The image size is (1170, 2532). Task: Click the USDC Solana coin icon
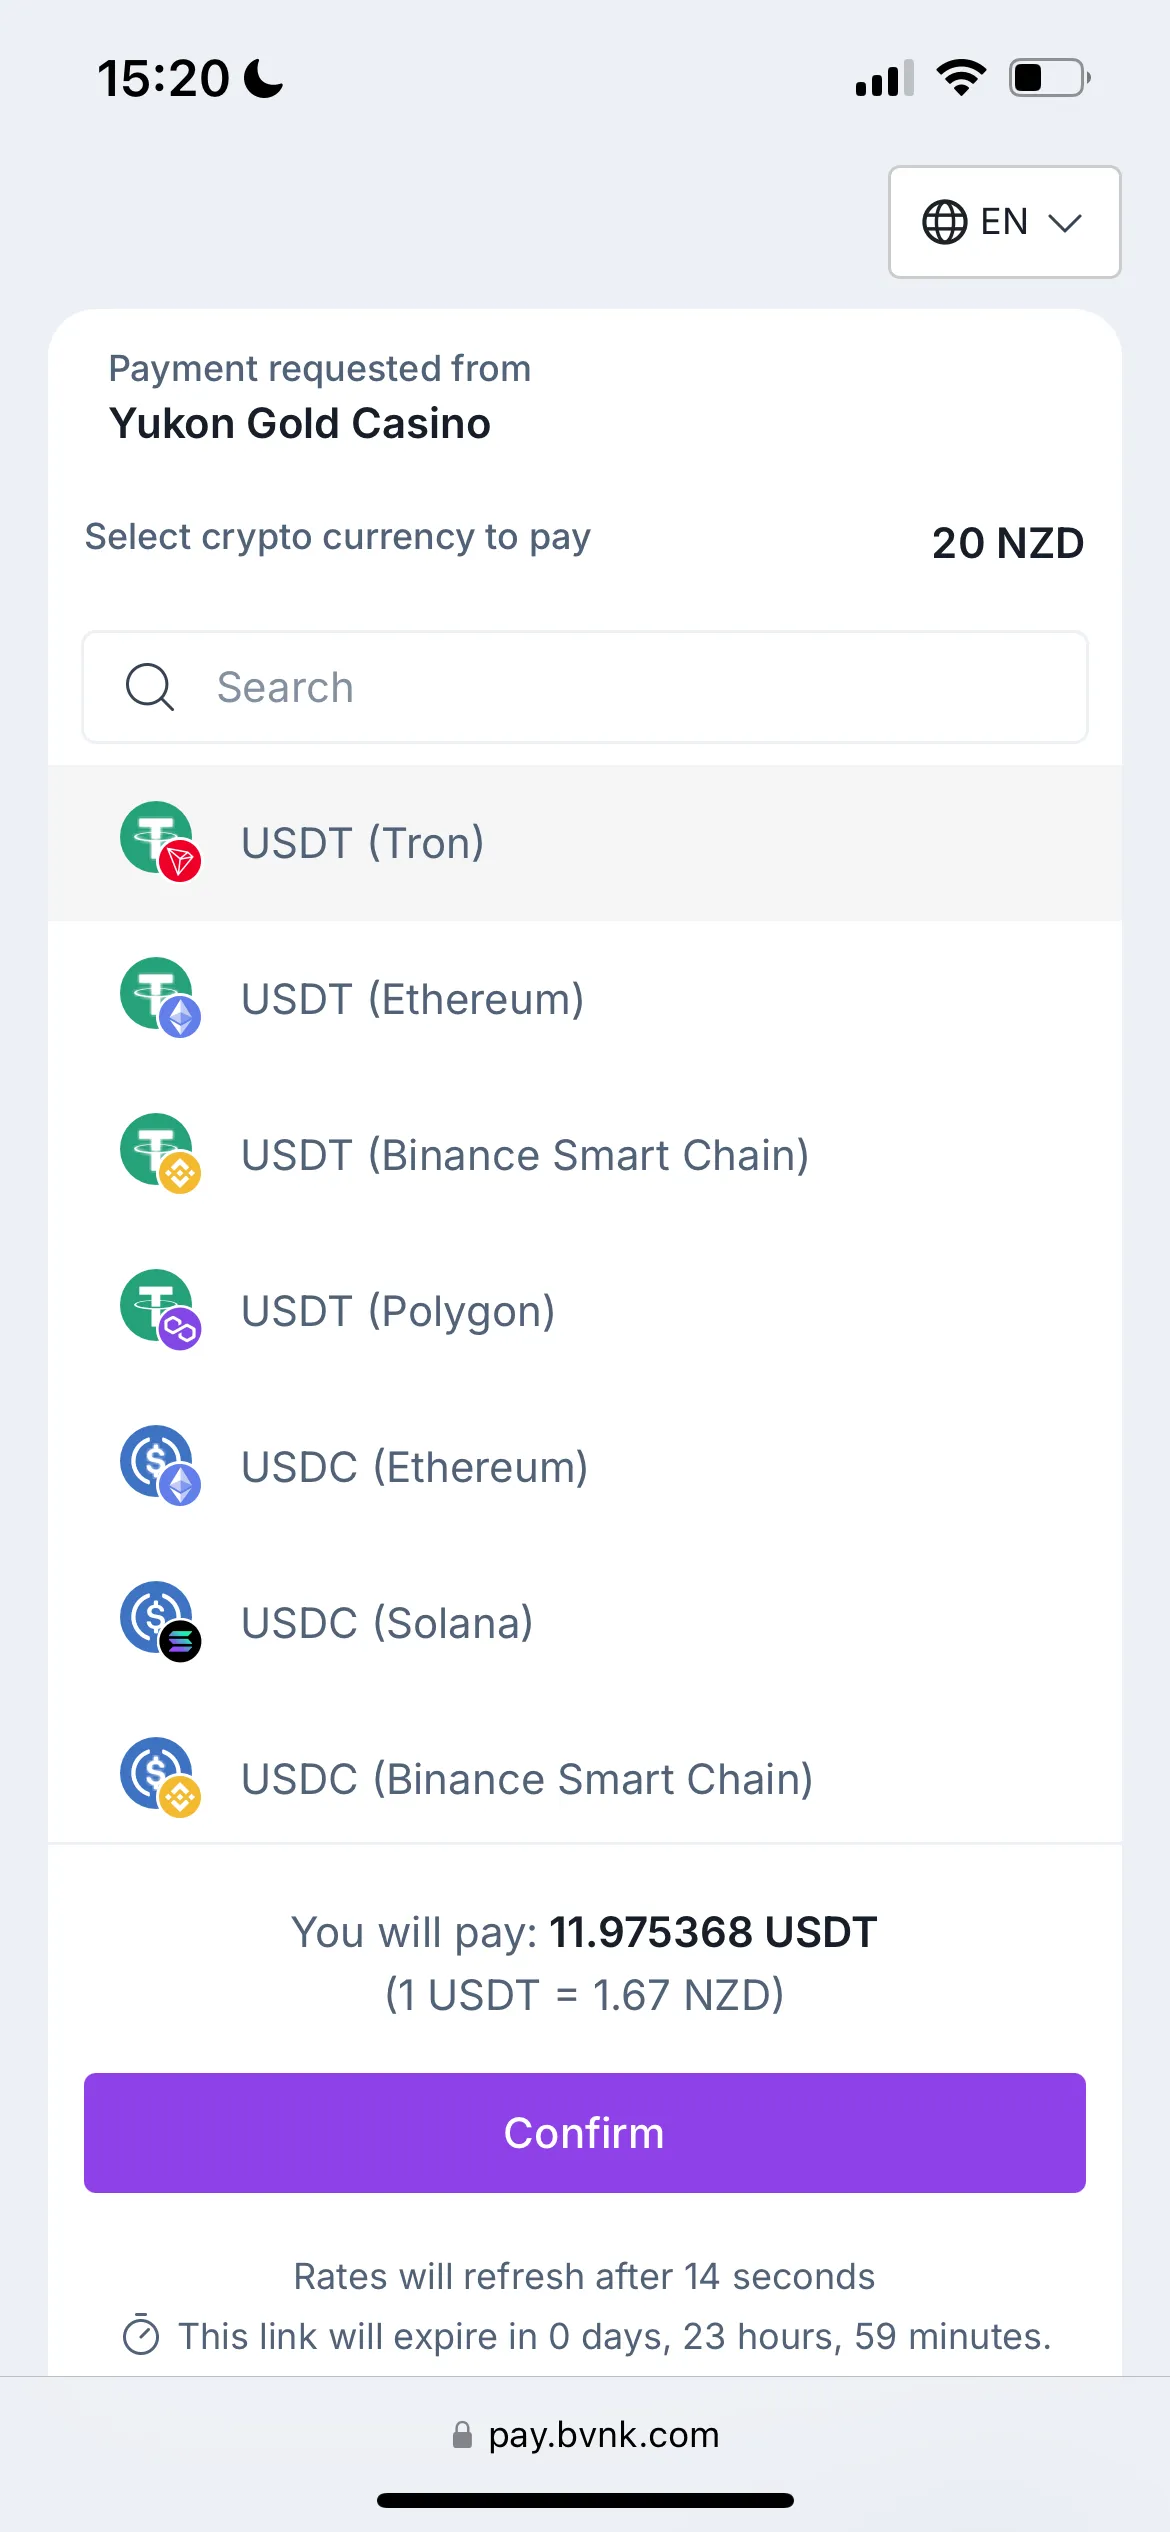click(160, 1621)
